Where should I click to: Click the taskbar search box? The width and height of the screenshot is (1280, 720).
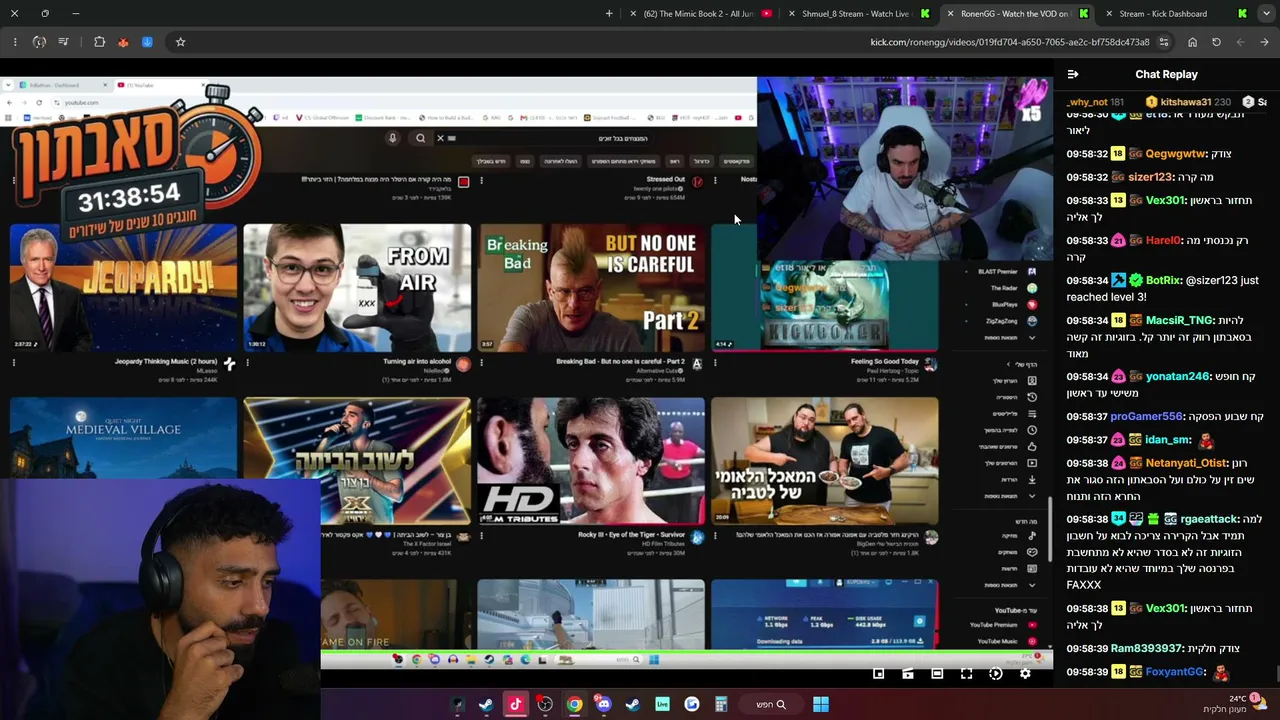pyautogui.click(x=771, y=704)
